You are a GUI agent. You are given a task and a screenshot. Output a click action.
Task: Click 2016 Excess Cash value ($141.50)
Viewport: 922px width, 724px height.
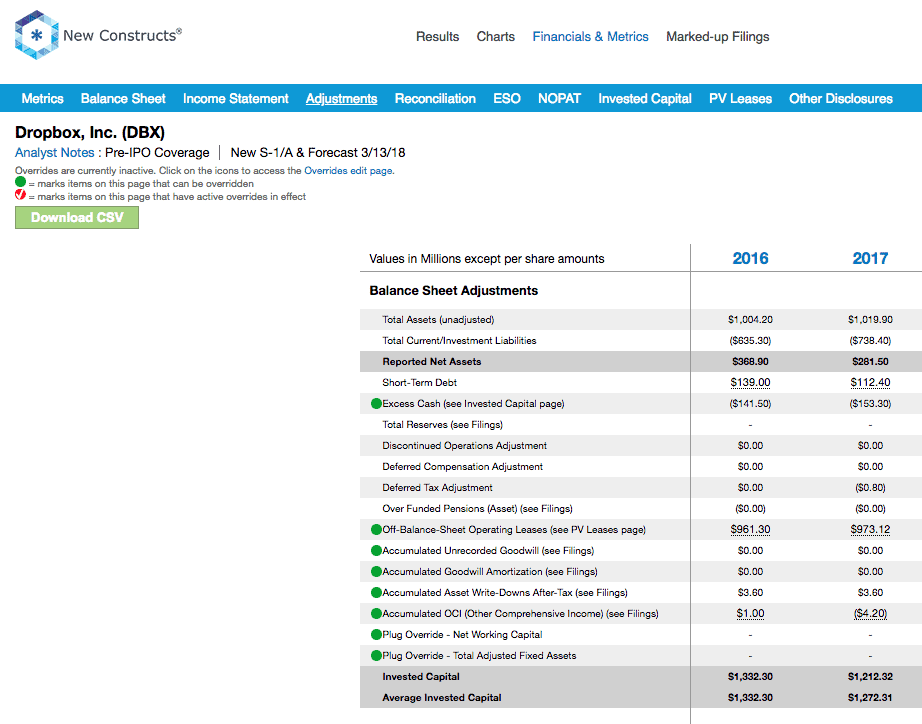(750, 403)
